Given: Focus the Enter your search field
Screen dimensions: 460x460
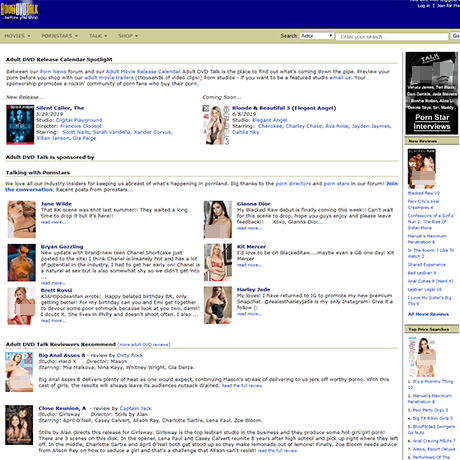Looking at the screenshot, I should point(392,37).
